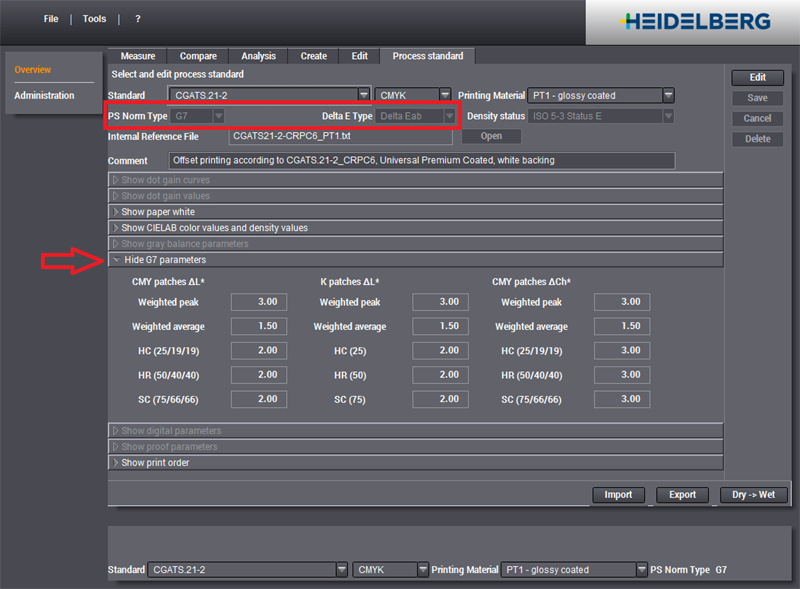Click the Export button

[x=682, y=495]
